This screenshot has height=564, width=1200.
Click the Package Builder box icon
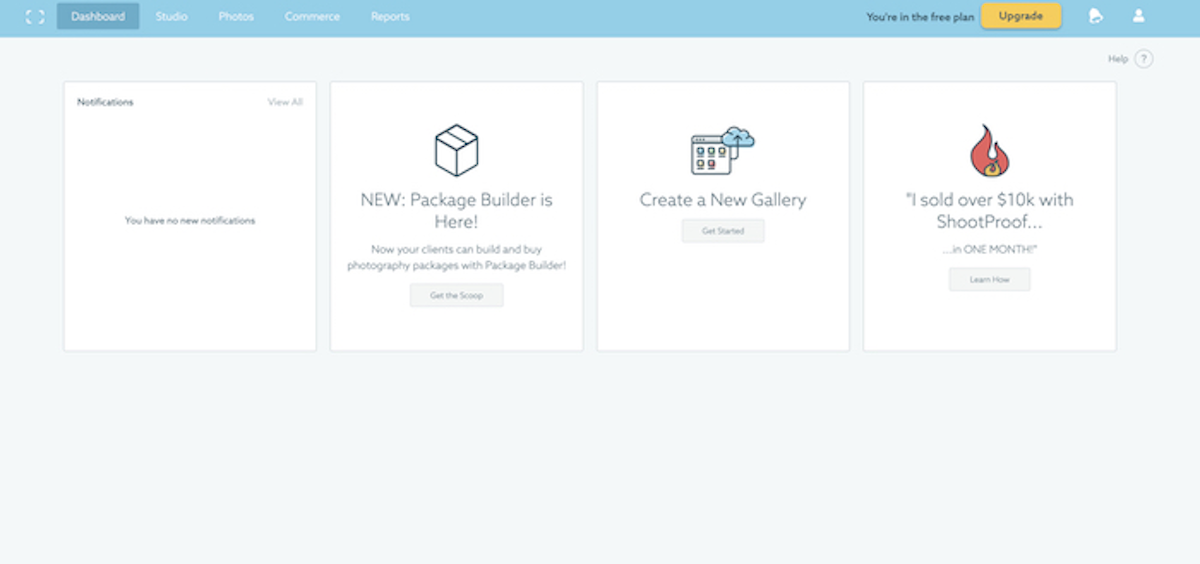(x=456, y=150)
